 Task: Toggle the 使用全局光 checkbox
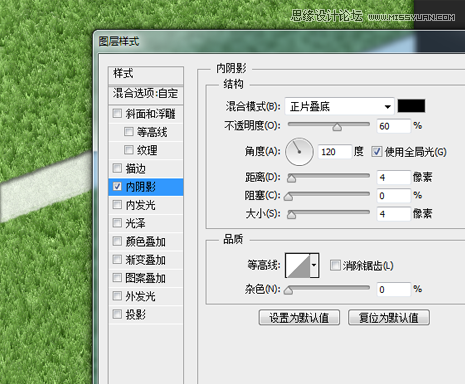click(377, 152)
